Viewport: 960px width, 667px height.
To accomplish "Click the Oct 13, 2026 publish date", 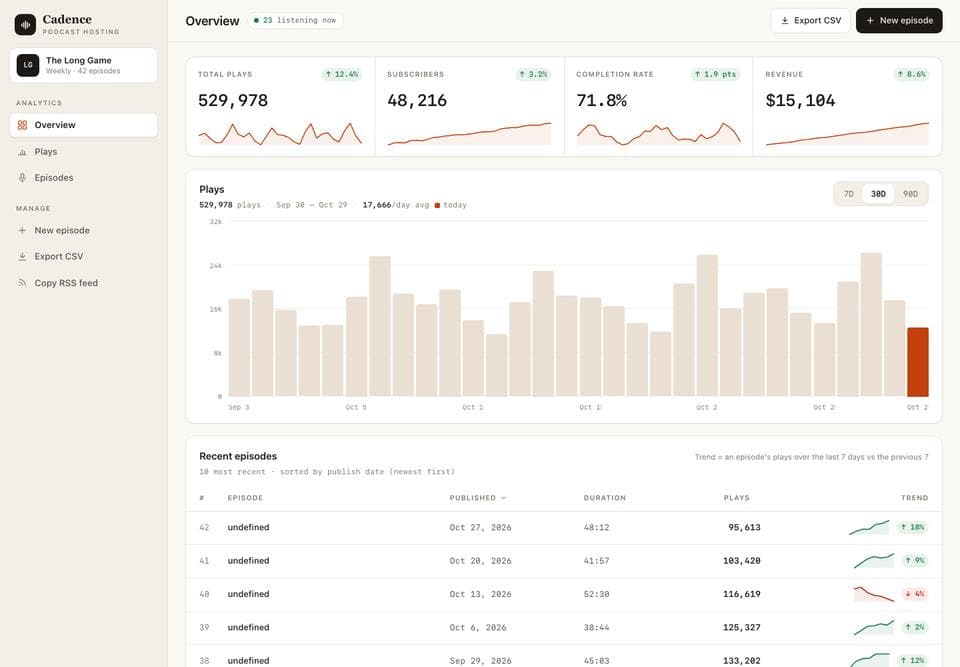I will click(481, 594).
